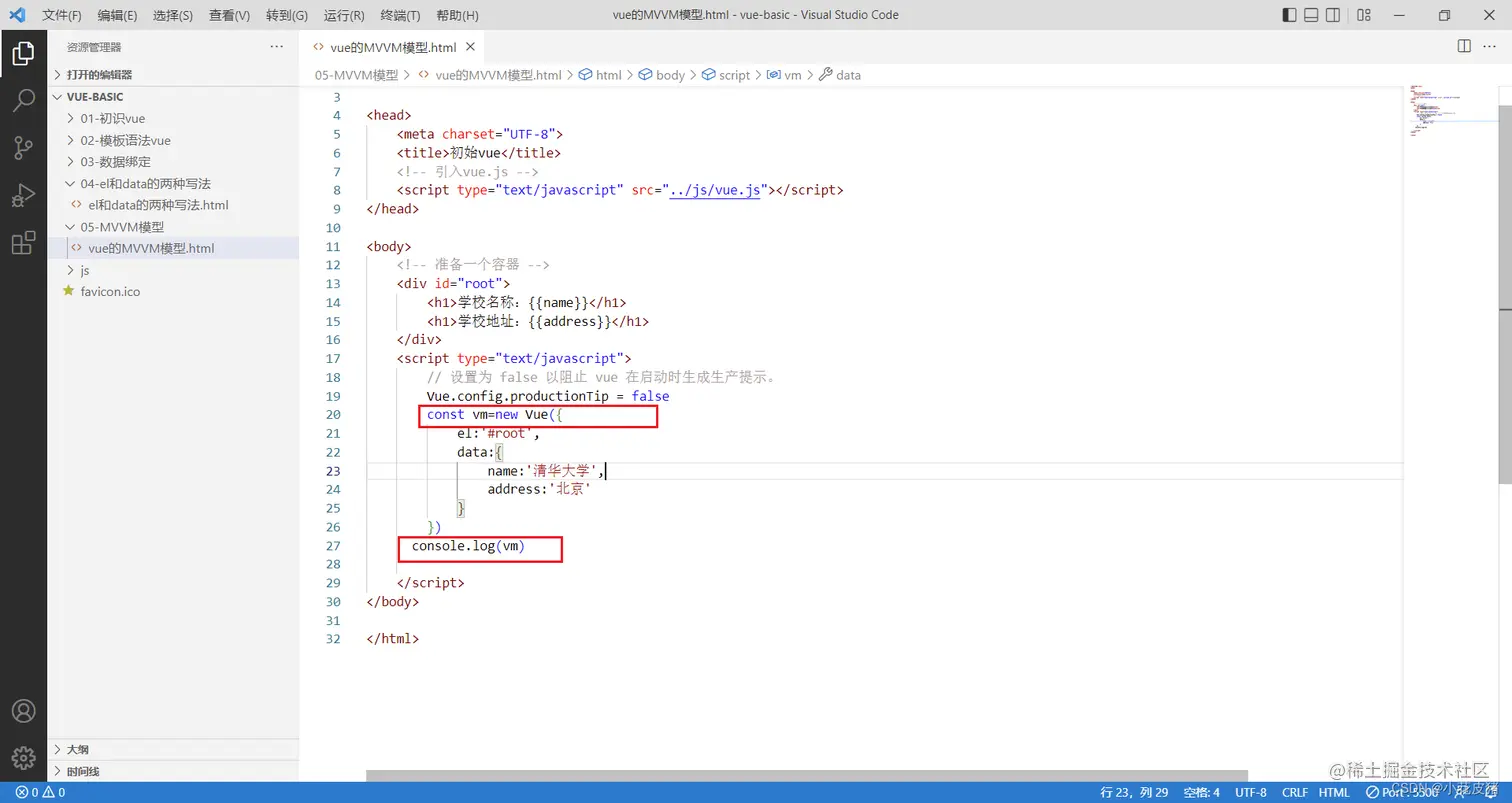Open the Explorer view in activity bar
This screenshot has height=803, width=1512.
click(x=23, y=53)
